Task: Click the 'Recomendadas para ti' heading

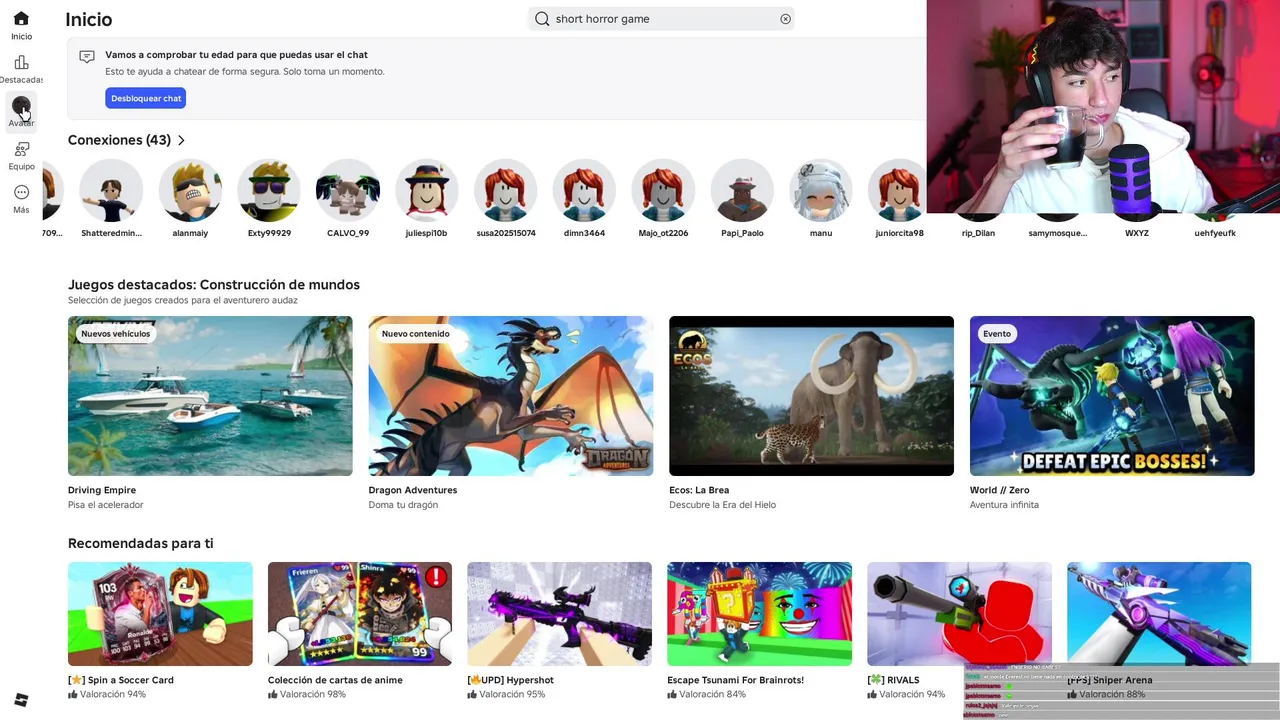Action: pyautogui.click(x=140, y=543)
